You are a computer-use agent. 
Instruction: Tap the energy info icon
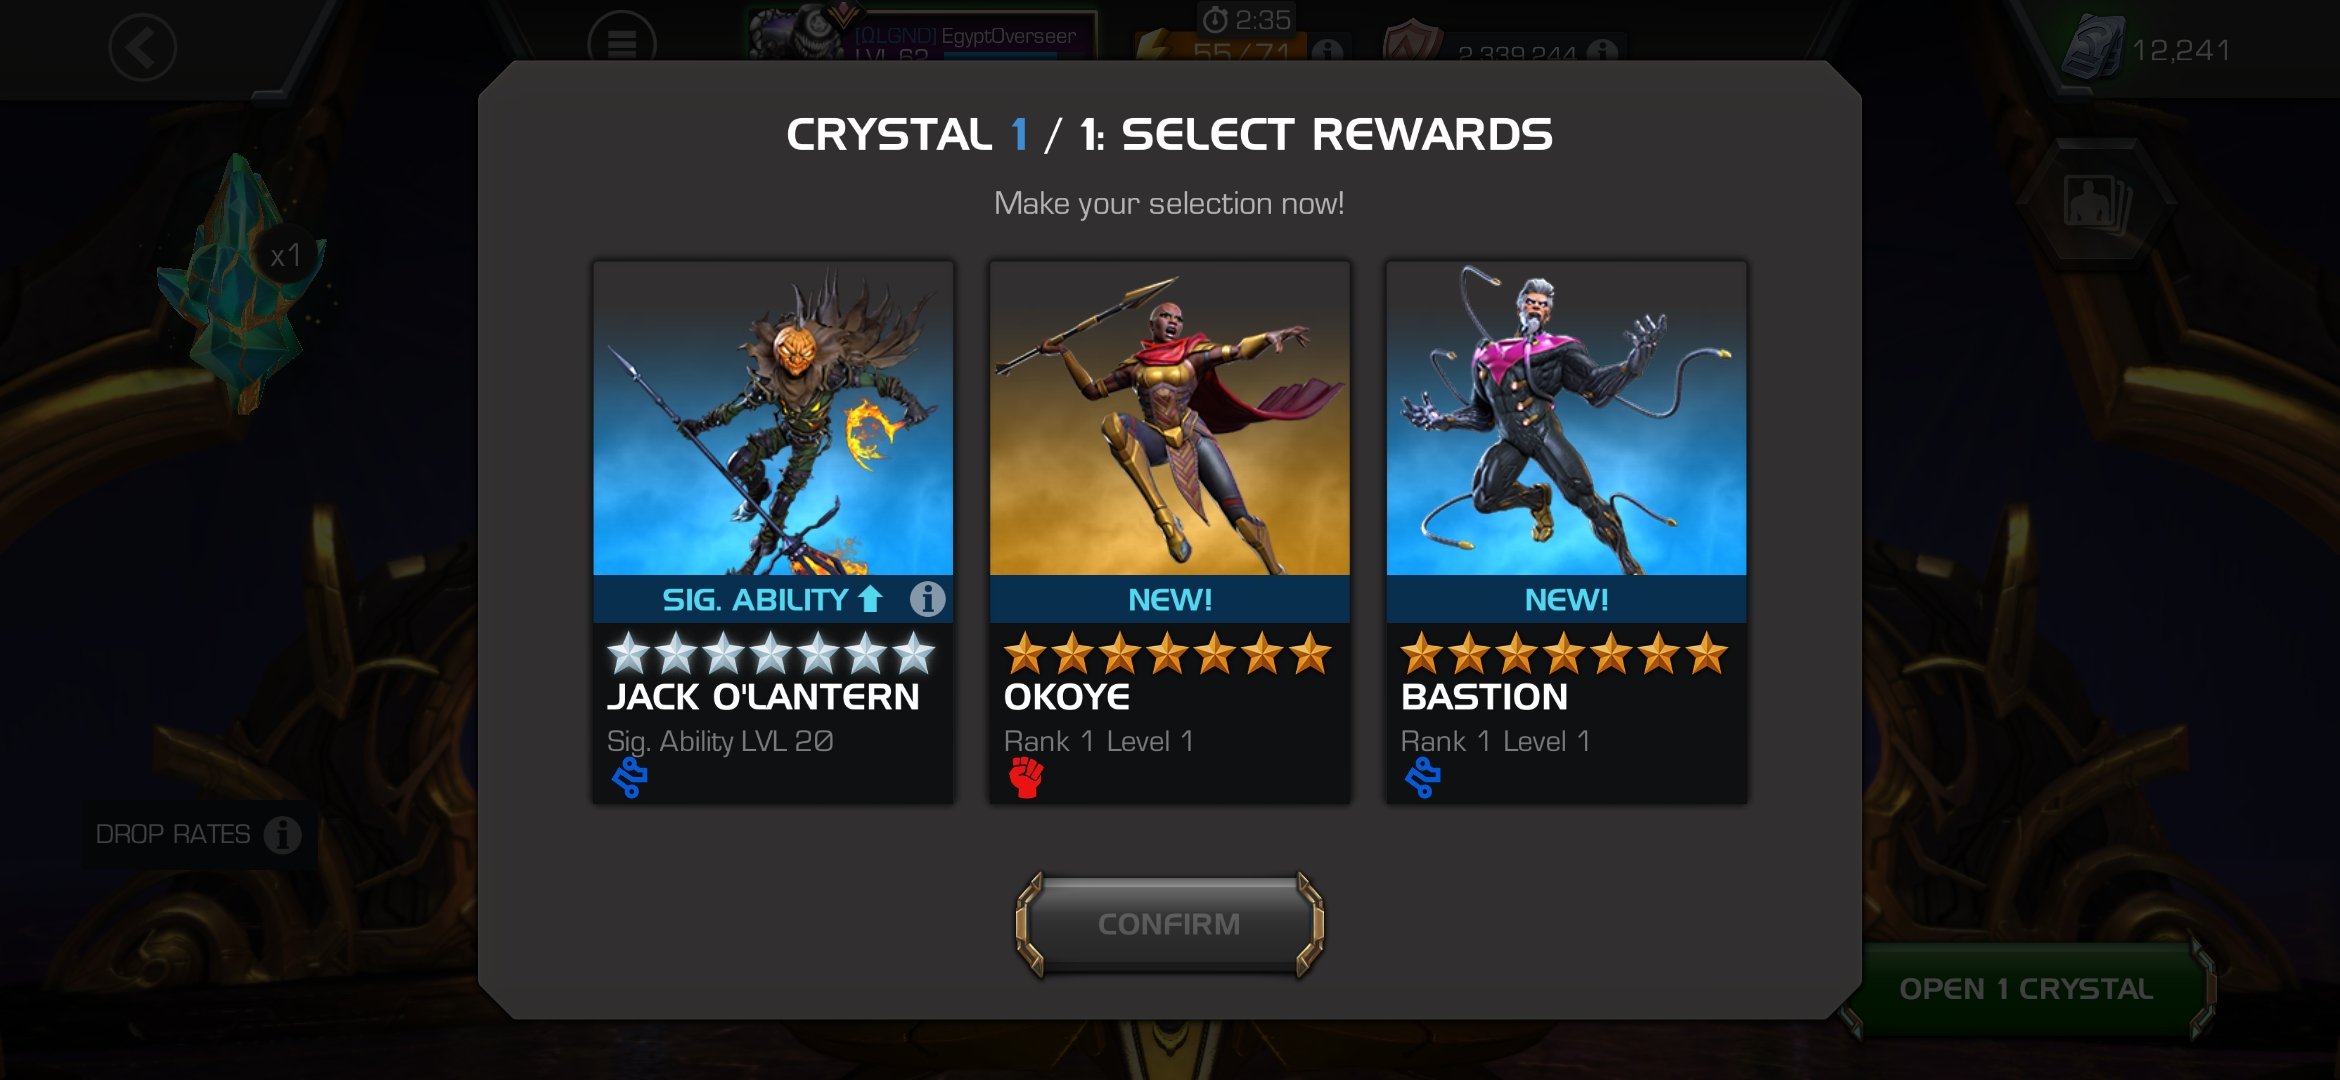pyautogui.click(x=1327, y=50)
